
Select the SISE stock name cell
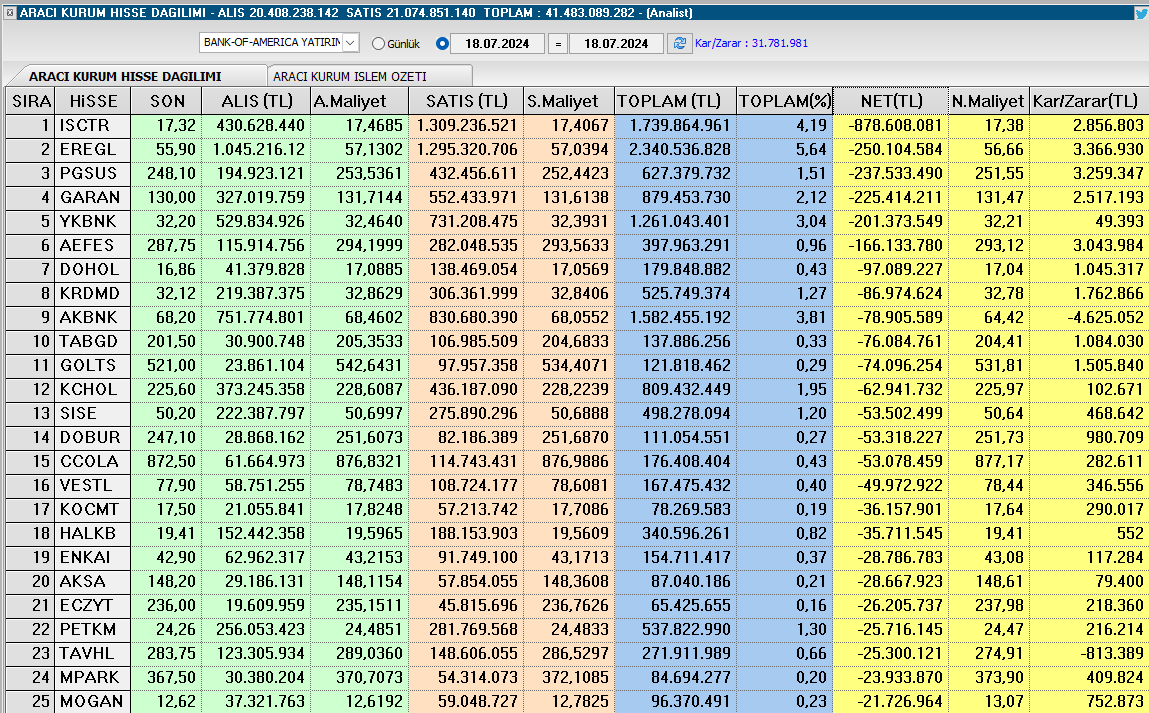click(93, 413)
